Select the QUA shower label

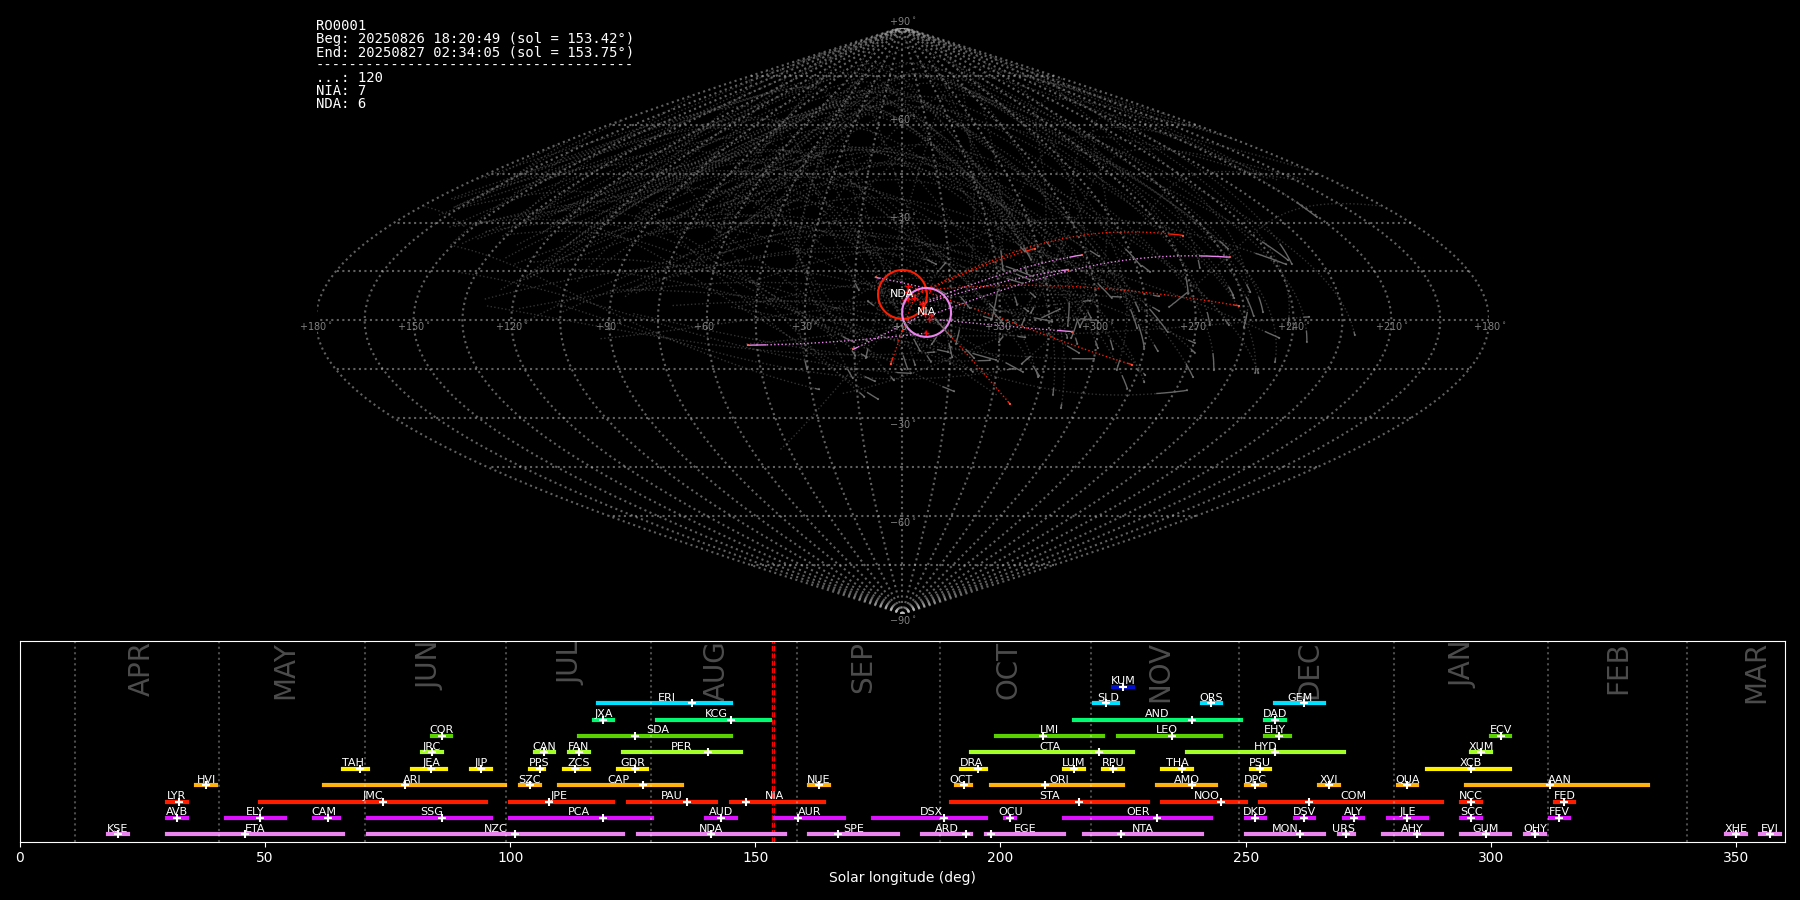pos(1407,780)
